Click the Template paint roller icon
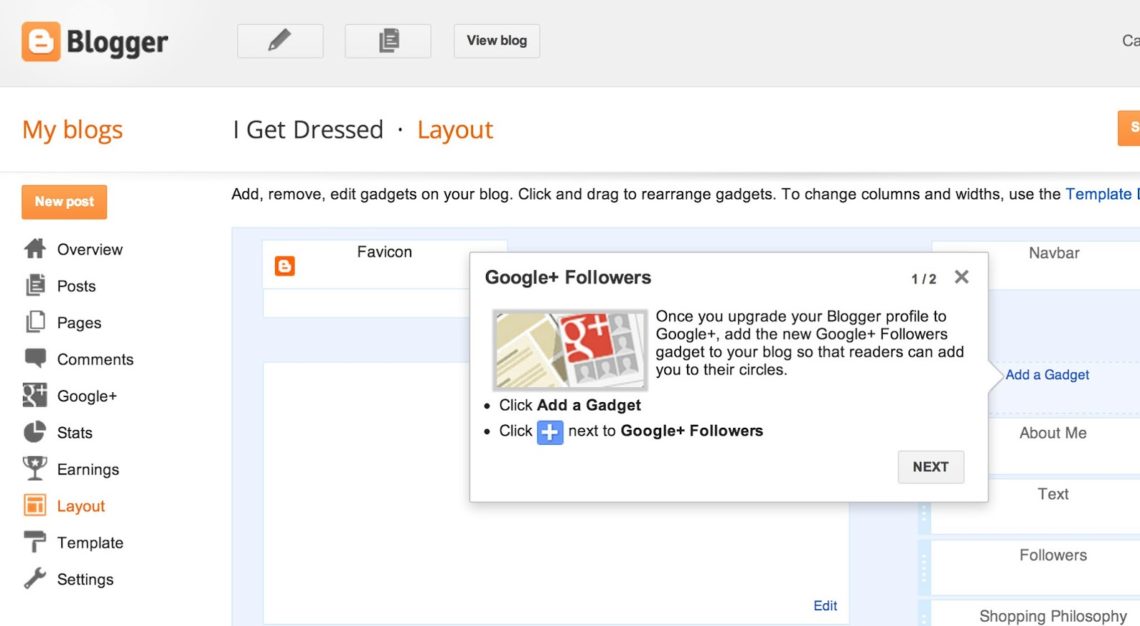Screen dimensions: 1140x626 (35, 542)
